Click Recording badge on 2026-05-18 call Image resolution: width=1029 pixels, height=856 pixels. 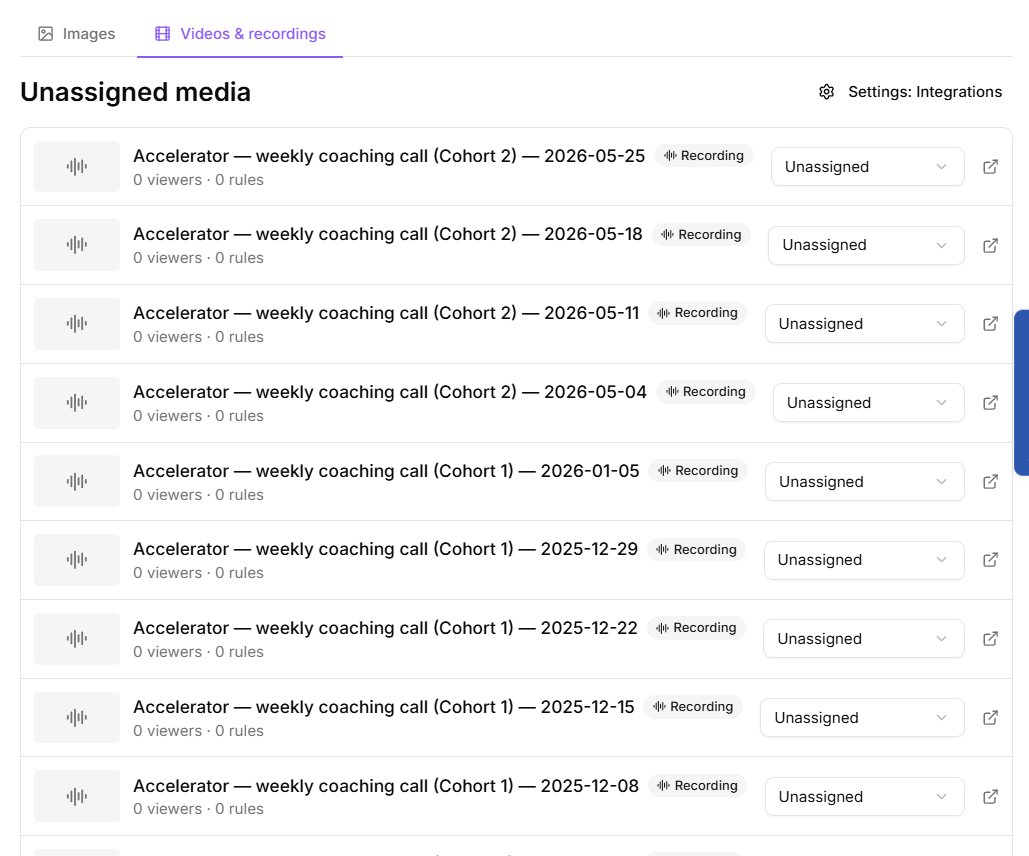[701, 234]
